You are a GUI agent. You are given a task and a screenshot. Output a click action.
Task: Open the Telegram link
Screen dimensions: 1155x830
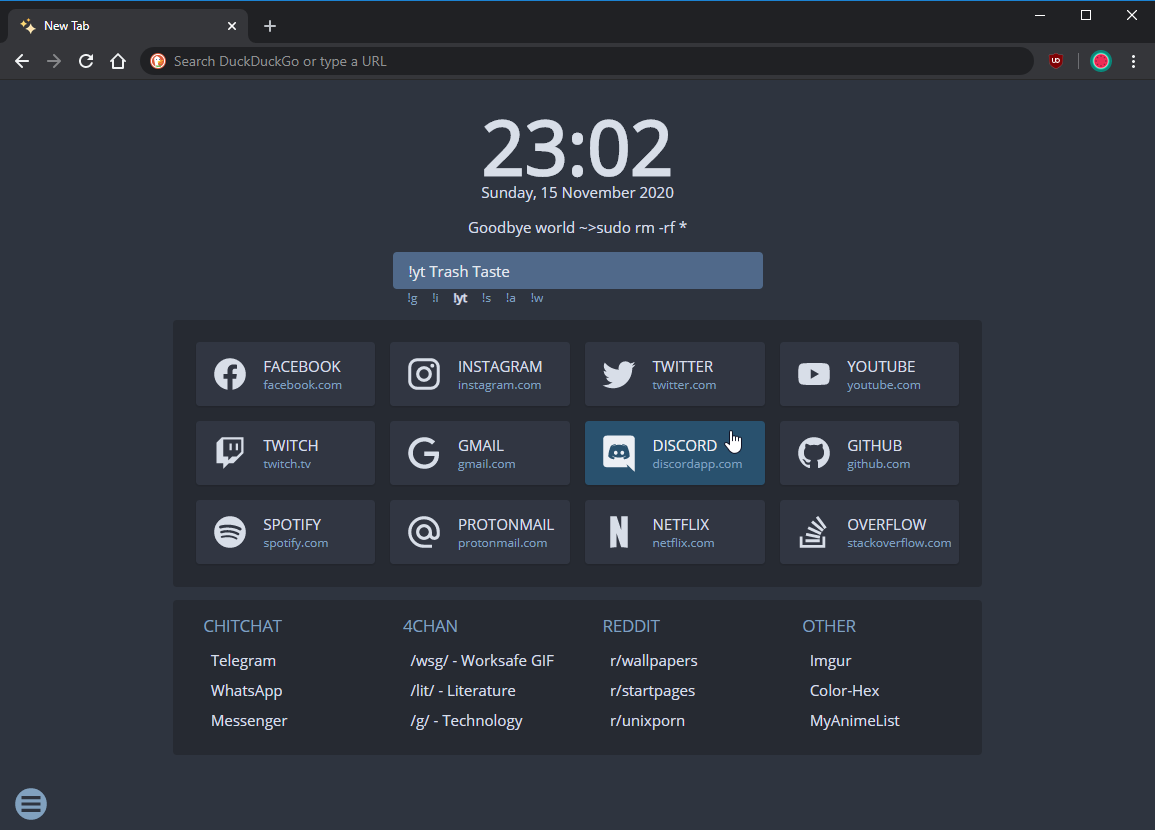[x=243, y=661]
